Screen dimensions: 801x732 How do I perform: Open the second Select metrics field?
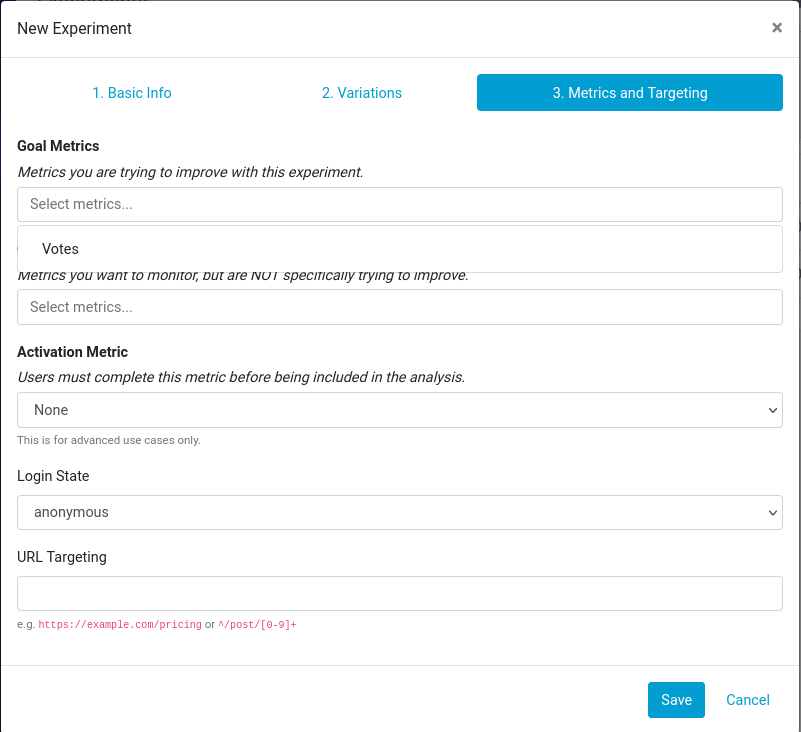[x=399, y=307]
